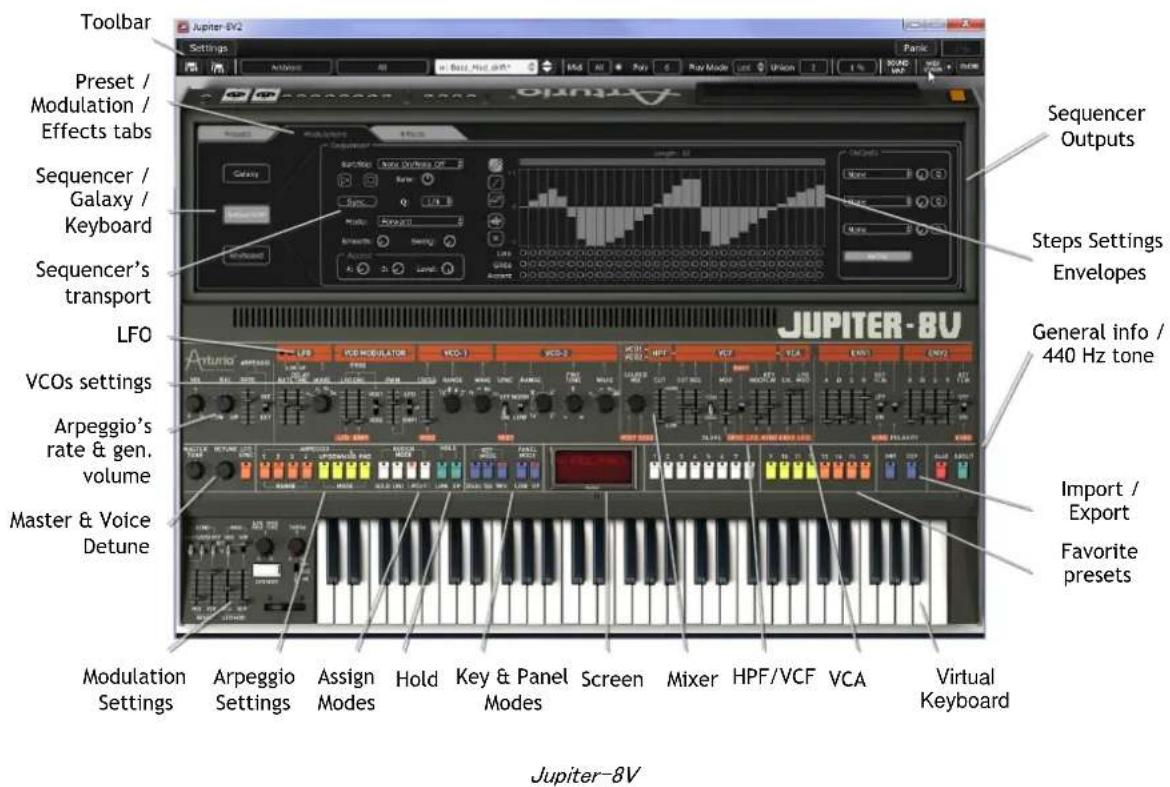Click the blue Import button on synth panel
Screen dimensions: 1170x787
click(889, 470)
